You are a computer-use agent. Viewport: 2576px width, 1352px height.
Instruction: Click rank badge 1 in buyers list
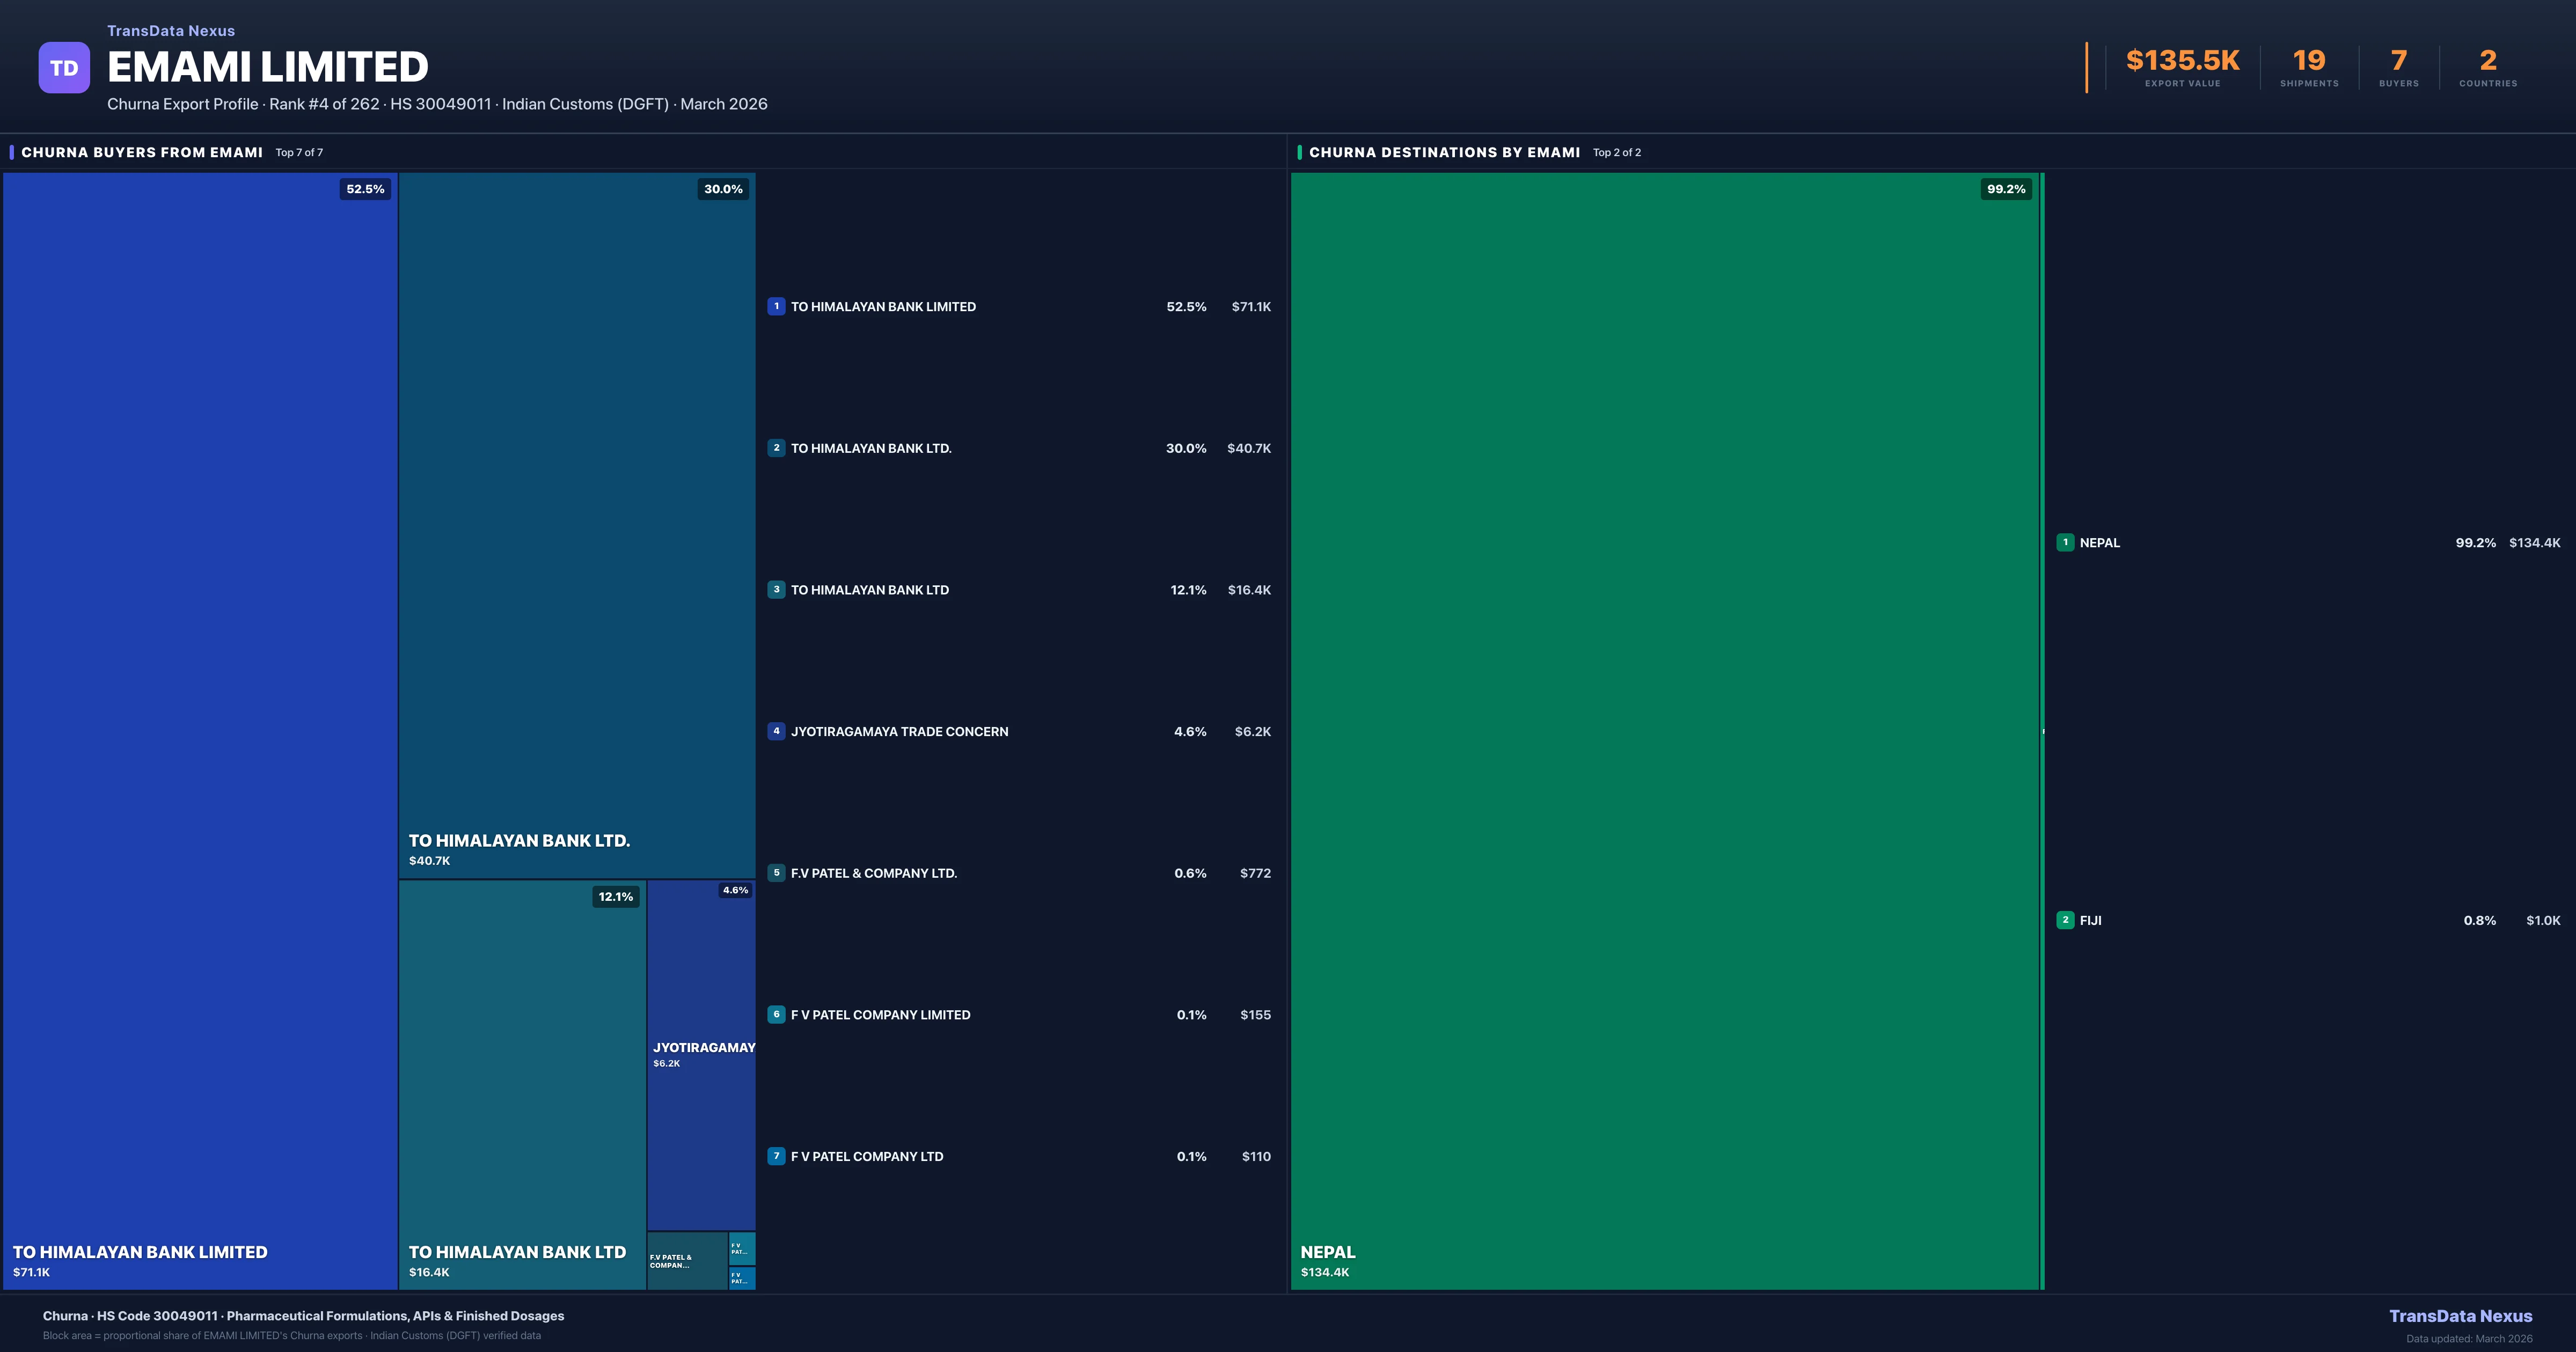[x=776, y=307]
